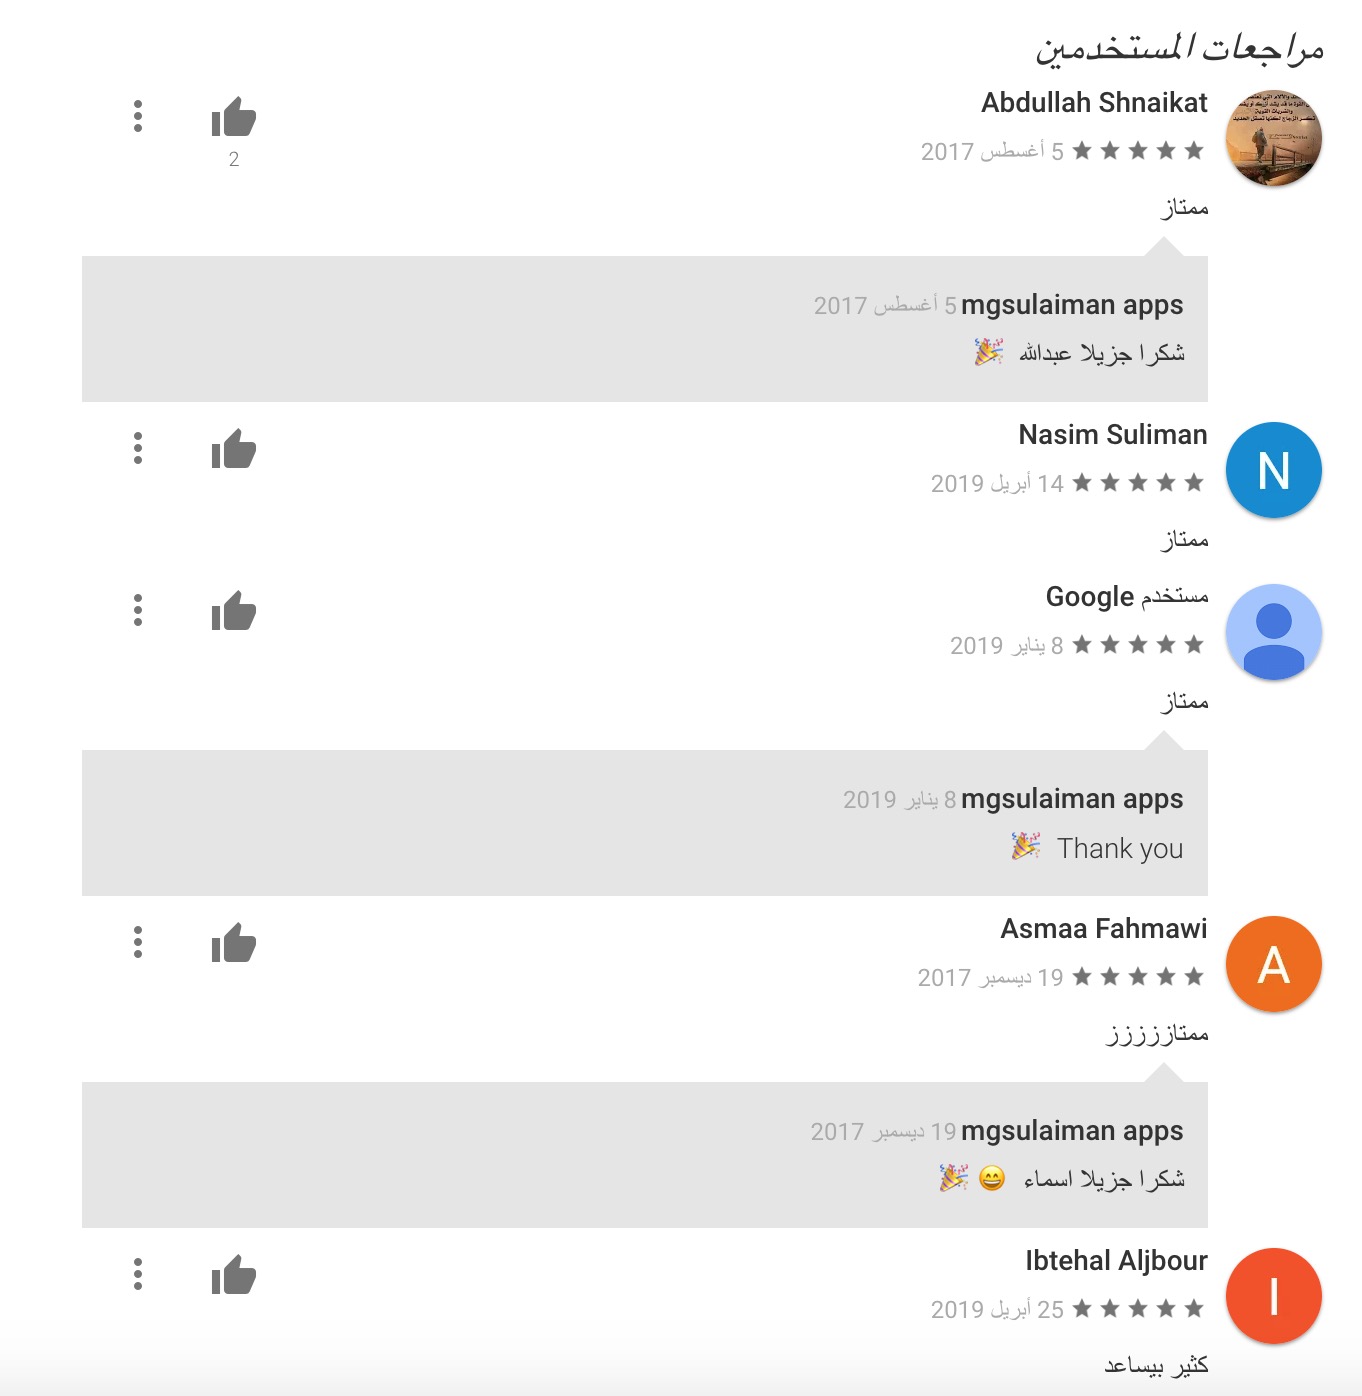
Task: Open three-dot menu on Nasim Suliman's review
Action: 138,448
